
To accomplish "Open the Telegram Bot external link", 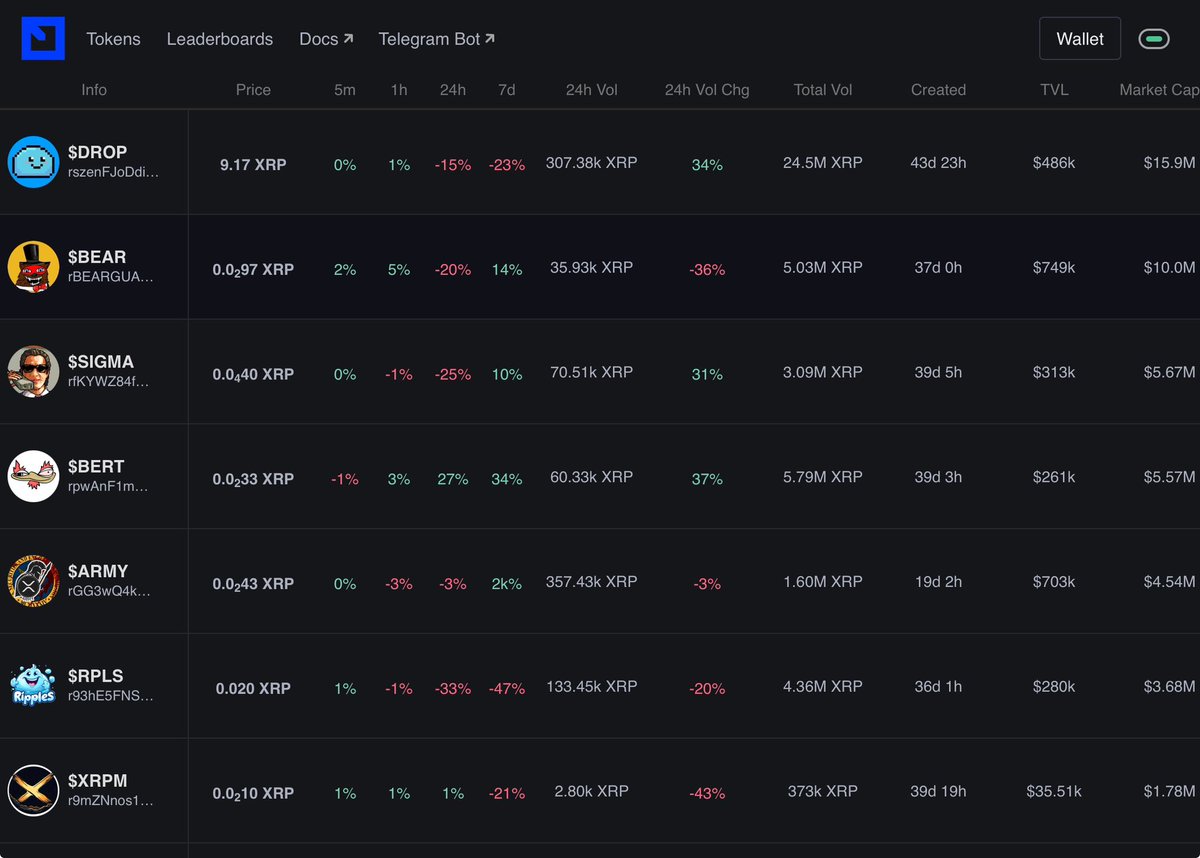I will [436, 39].
